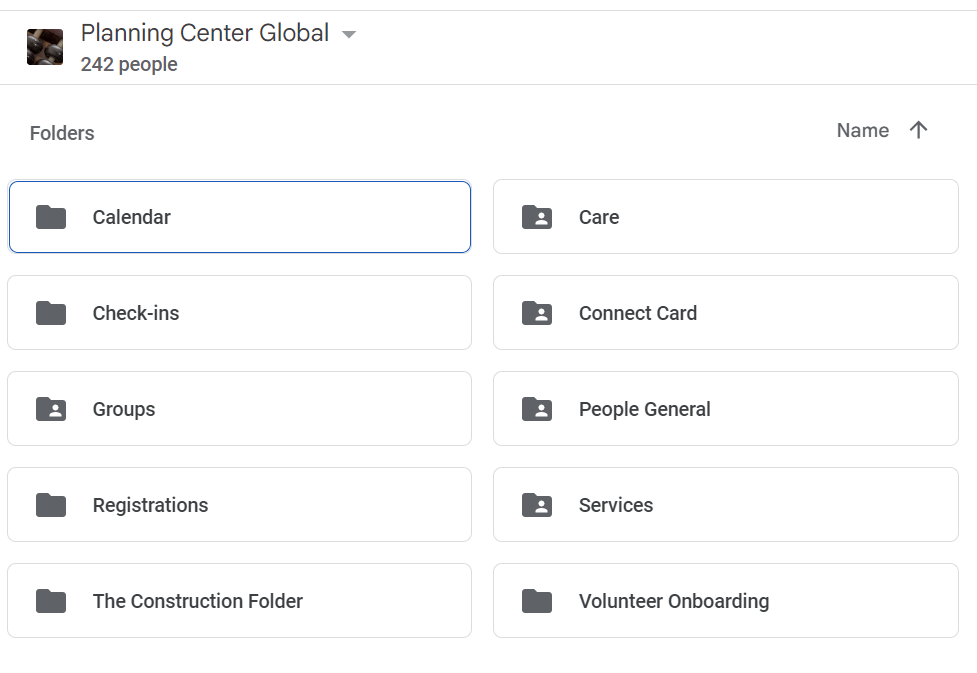This screenshot has height=673, width=977.
Task: Select The Construction Folder
Action: pos(198,601)
